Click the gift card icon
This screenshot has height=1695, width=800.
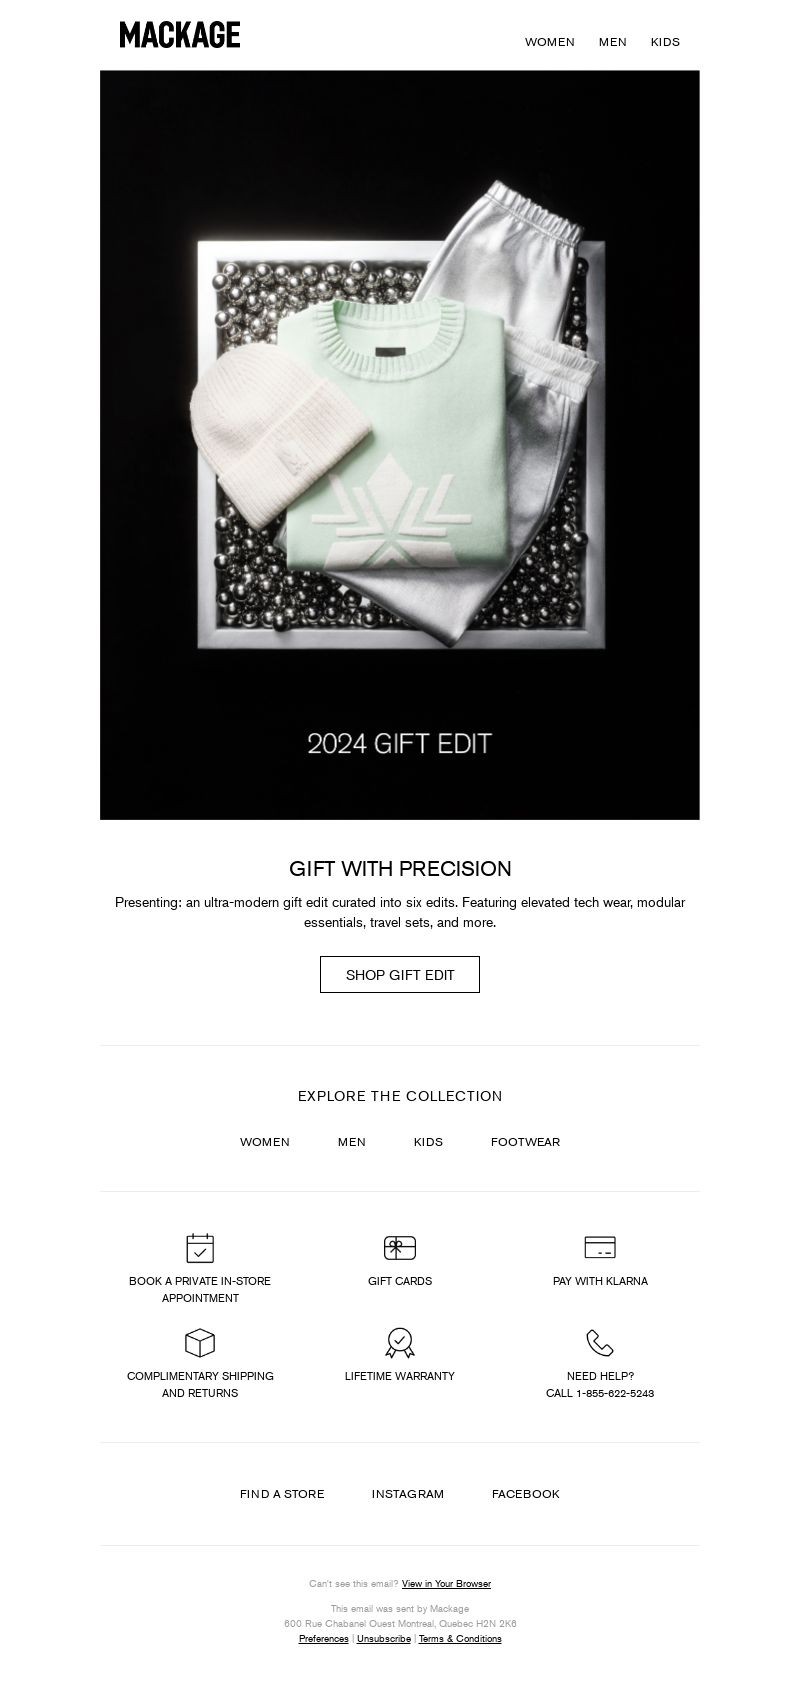click(400, 1247)
